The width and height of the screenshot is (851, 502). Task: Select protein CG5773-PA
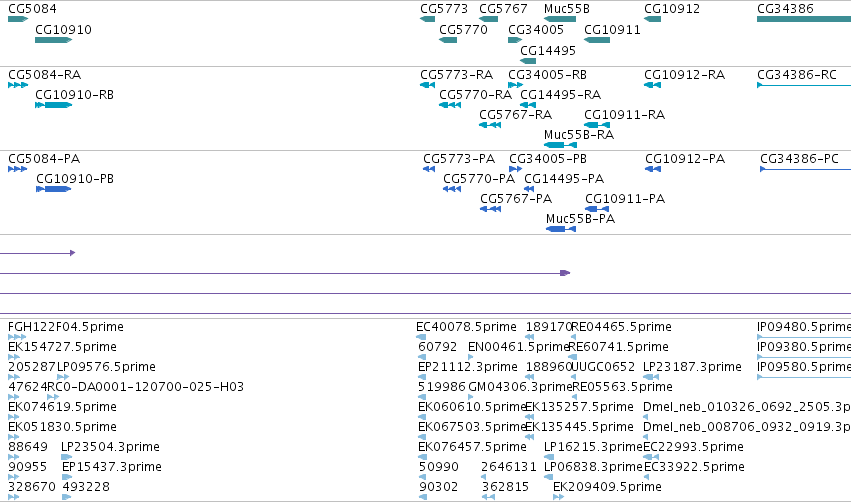click(459, 159)
